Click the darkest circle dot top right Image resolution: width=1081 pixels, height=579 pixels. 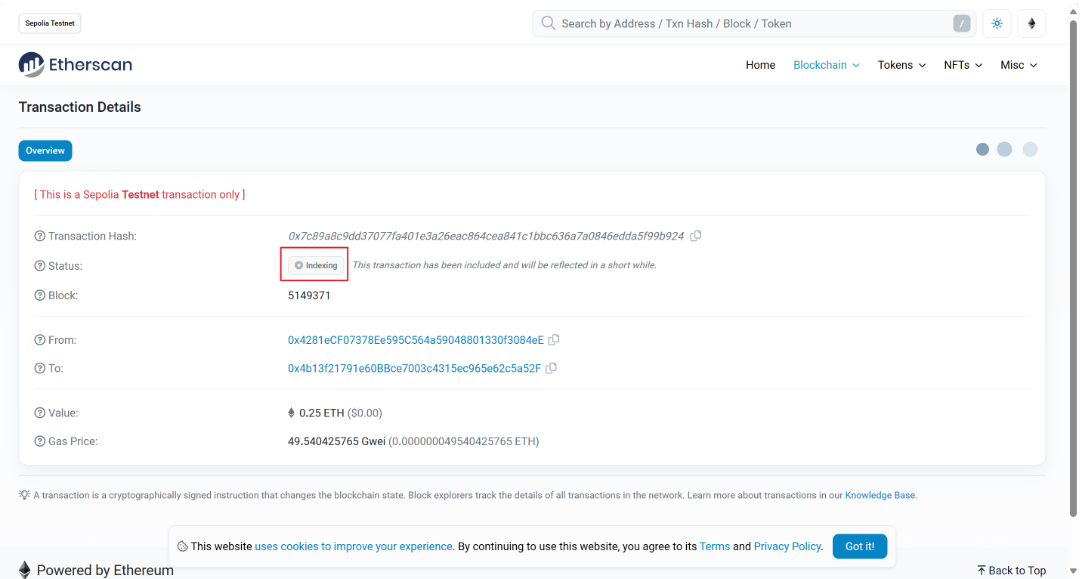pos(982,149)
